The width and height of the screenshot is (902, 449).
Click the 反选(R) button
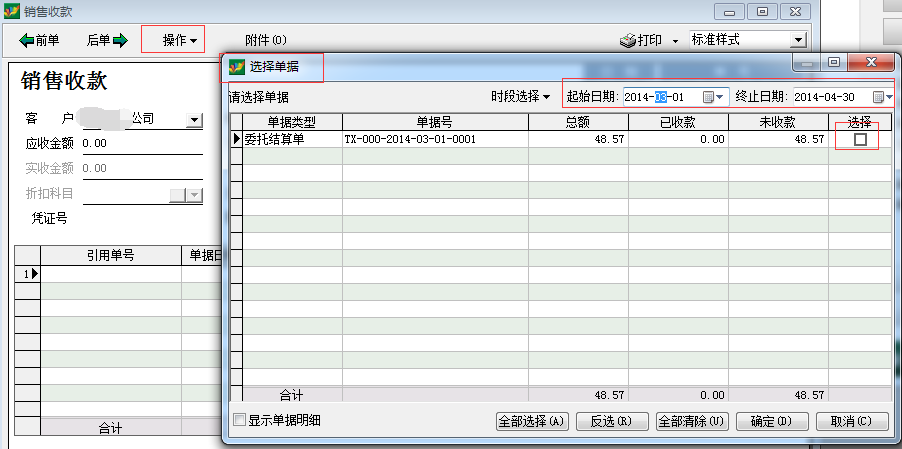point(612,421)
